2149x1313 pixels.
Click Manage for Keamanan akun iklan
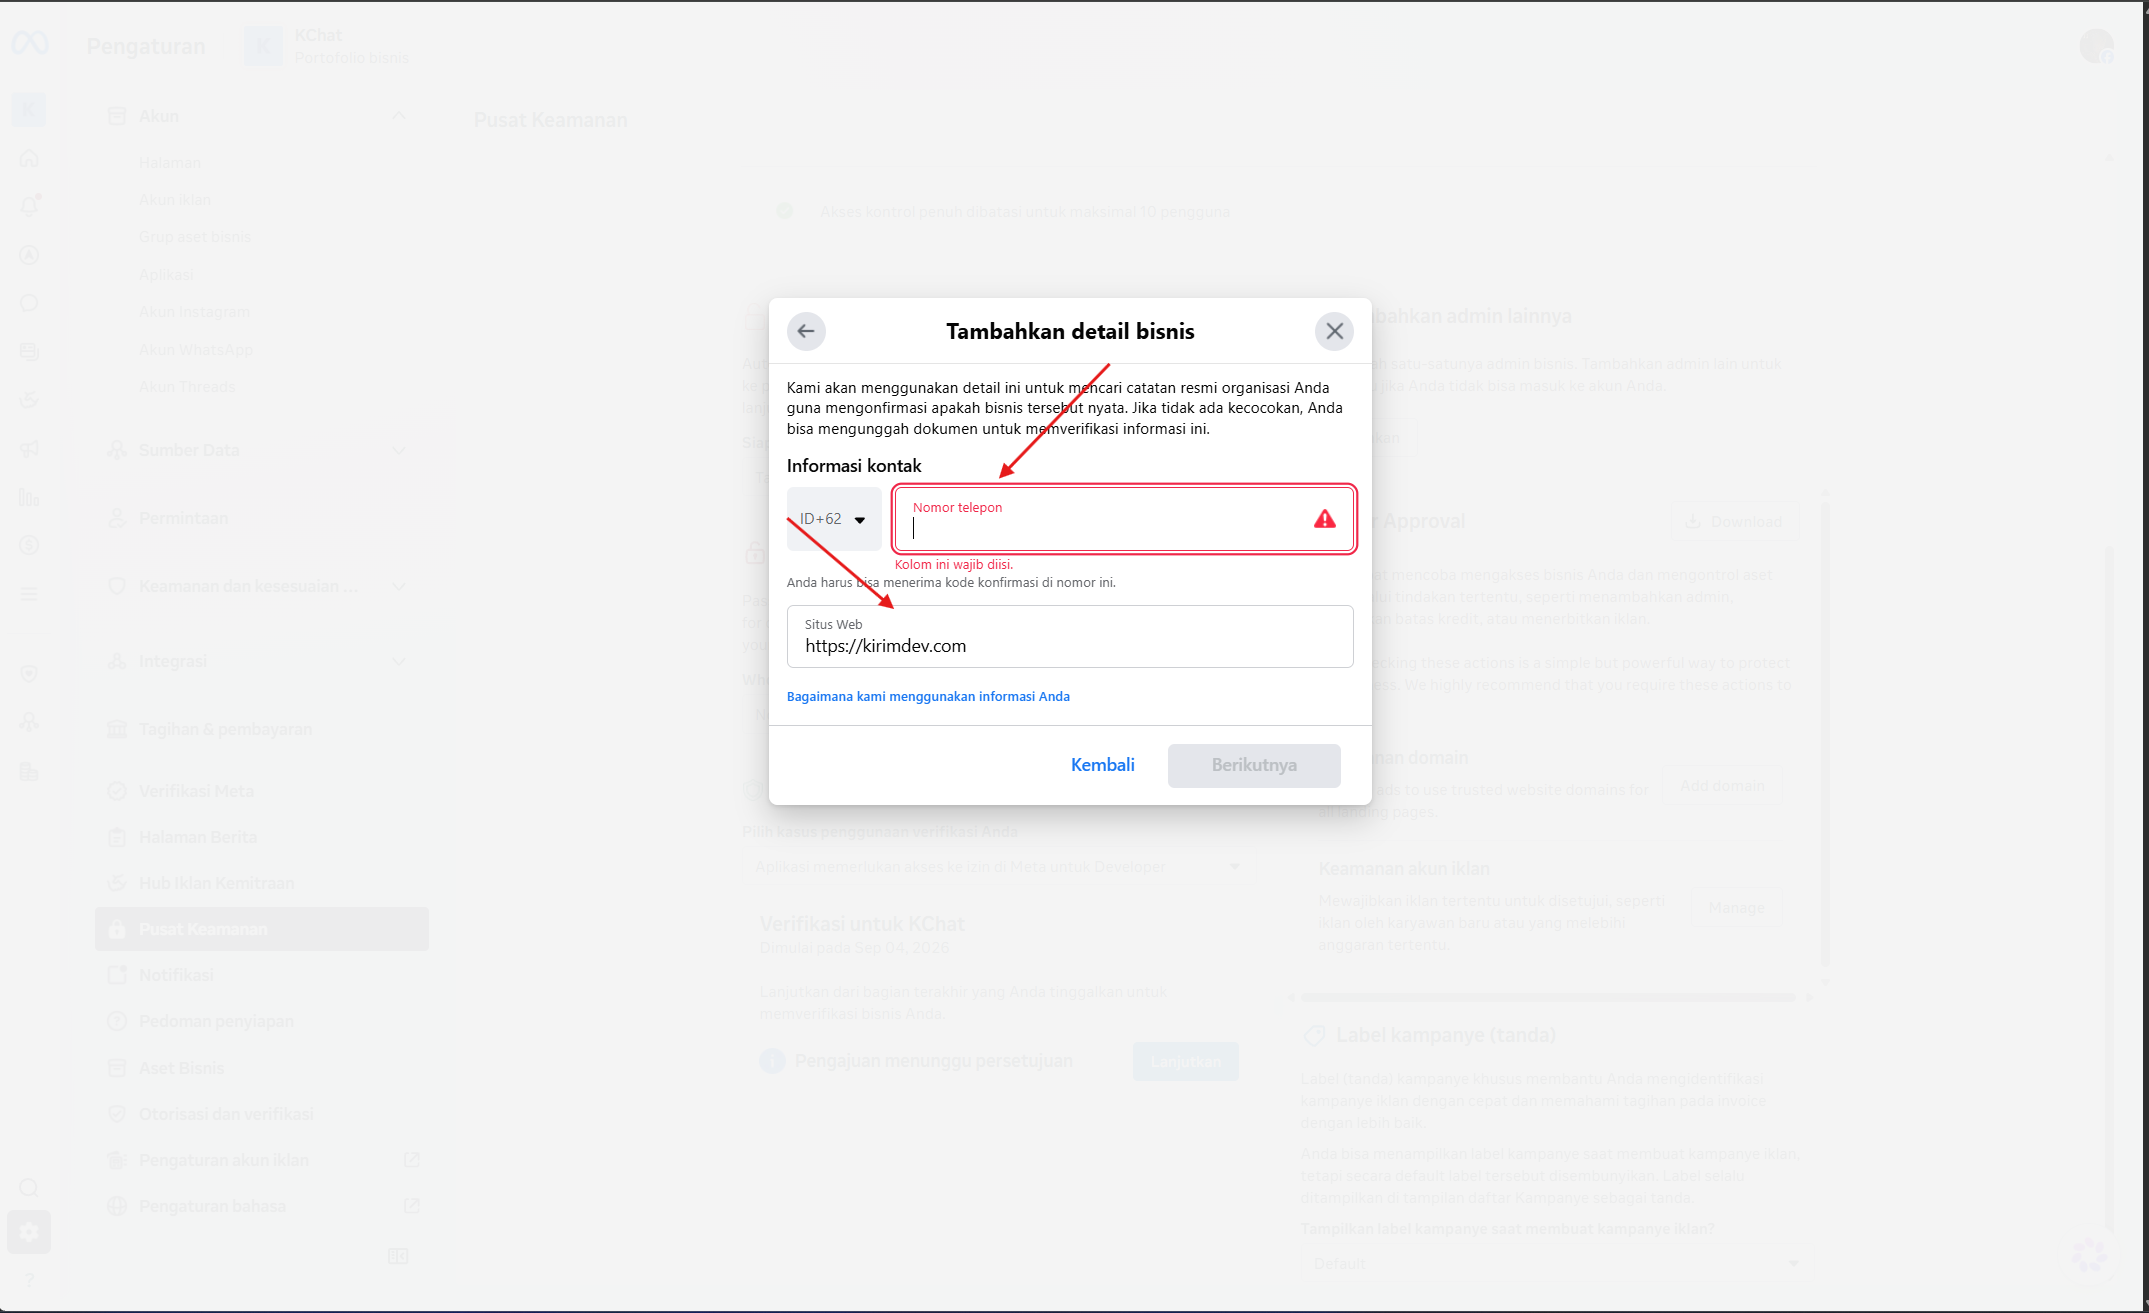(x=1736, y=907)
